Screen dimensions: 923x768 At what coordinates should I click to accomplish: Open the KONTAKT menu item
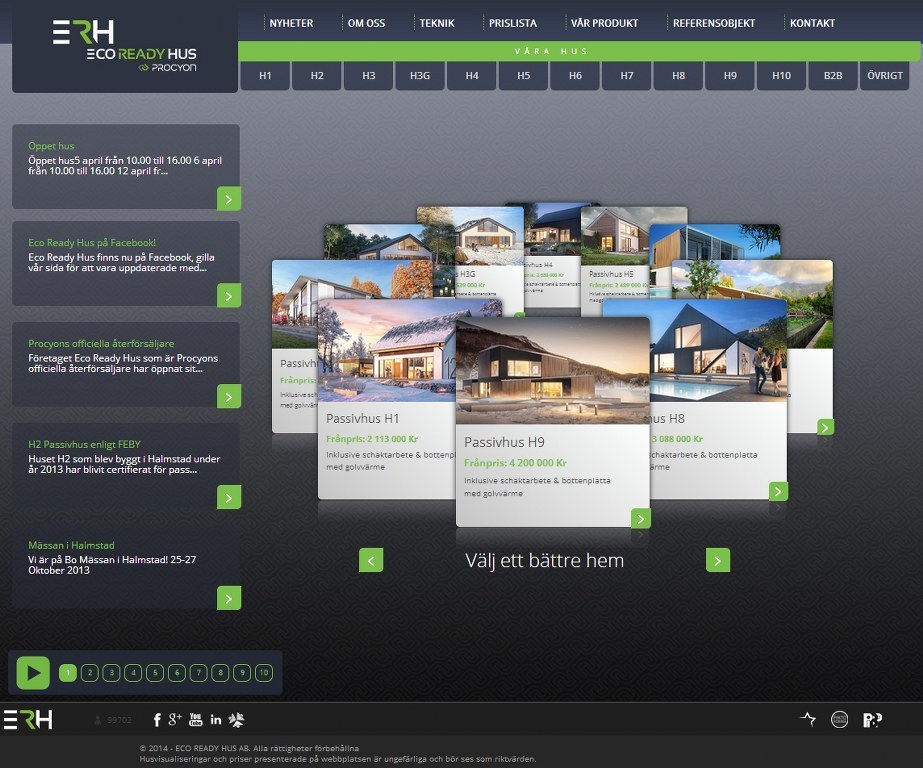point(812,23)
